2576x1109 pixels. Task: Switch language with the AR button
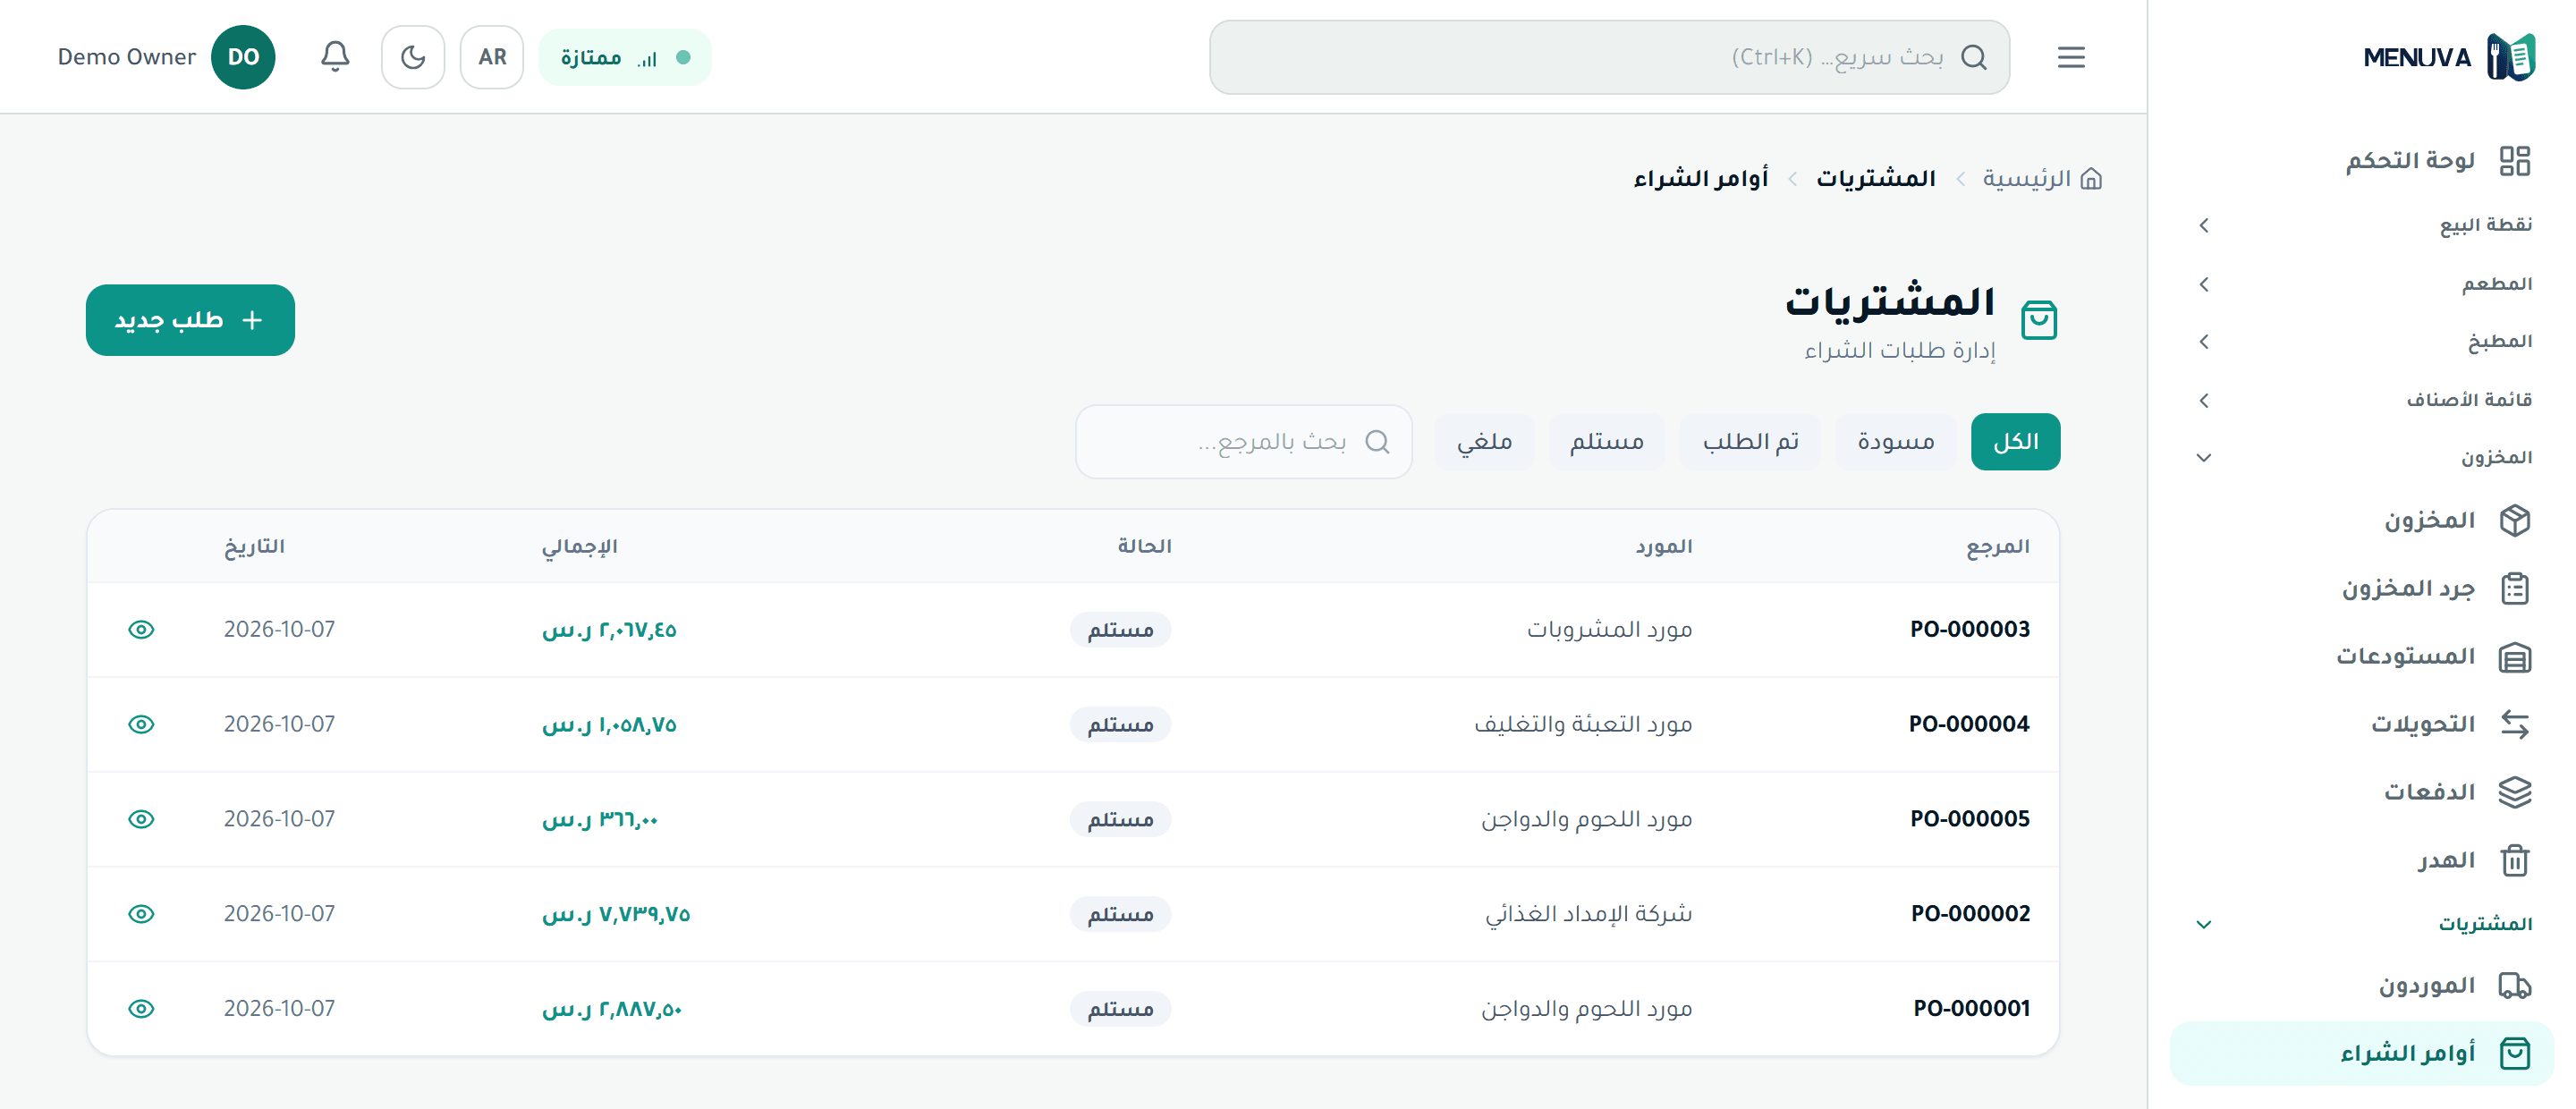coord(492,57)
